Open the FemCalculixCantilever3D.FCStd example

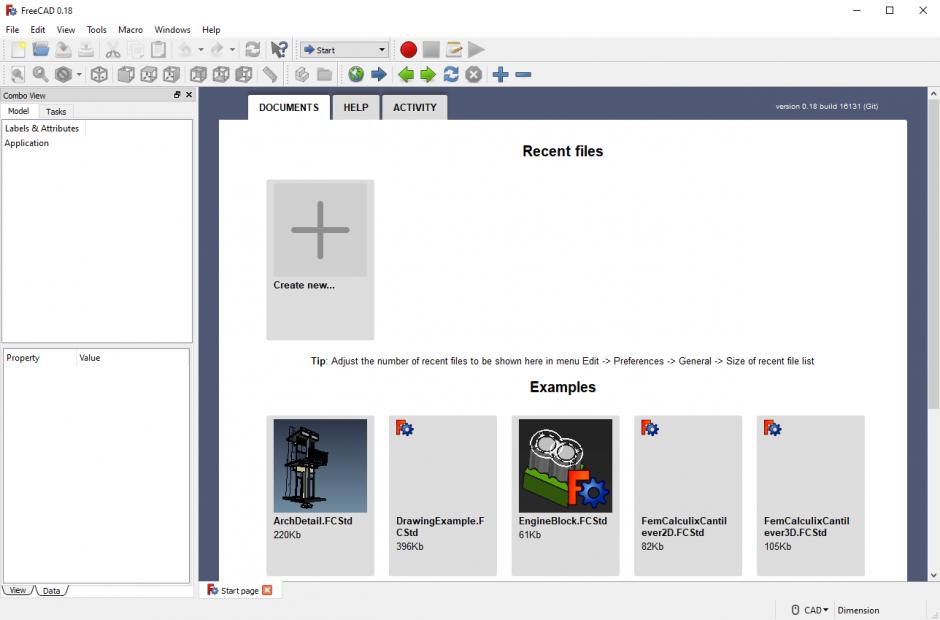pos(811,495)
